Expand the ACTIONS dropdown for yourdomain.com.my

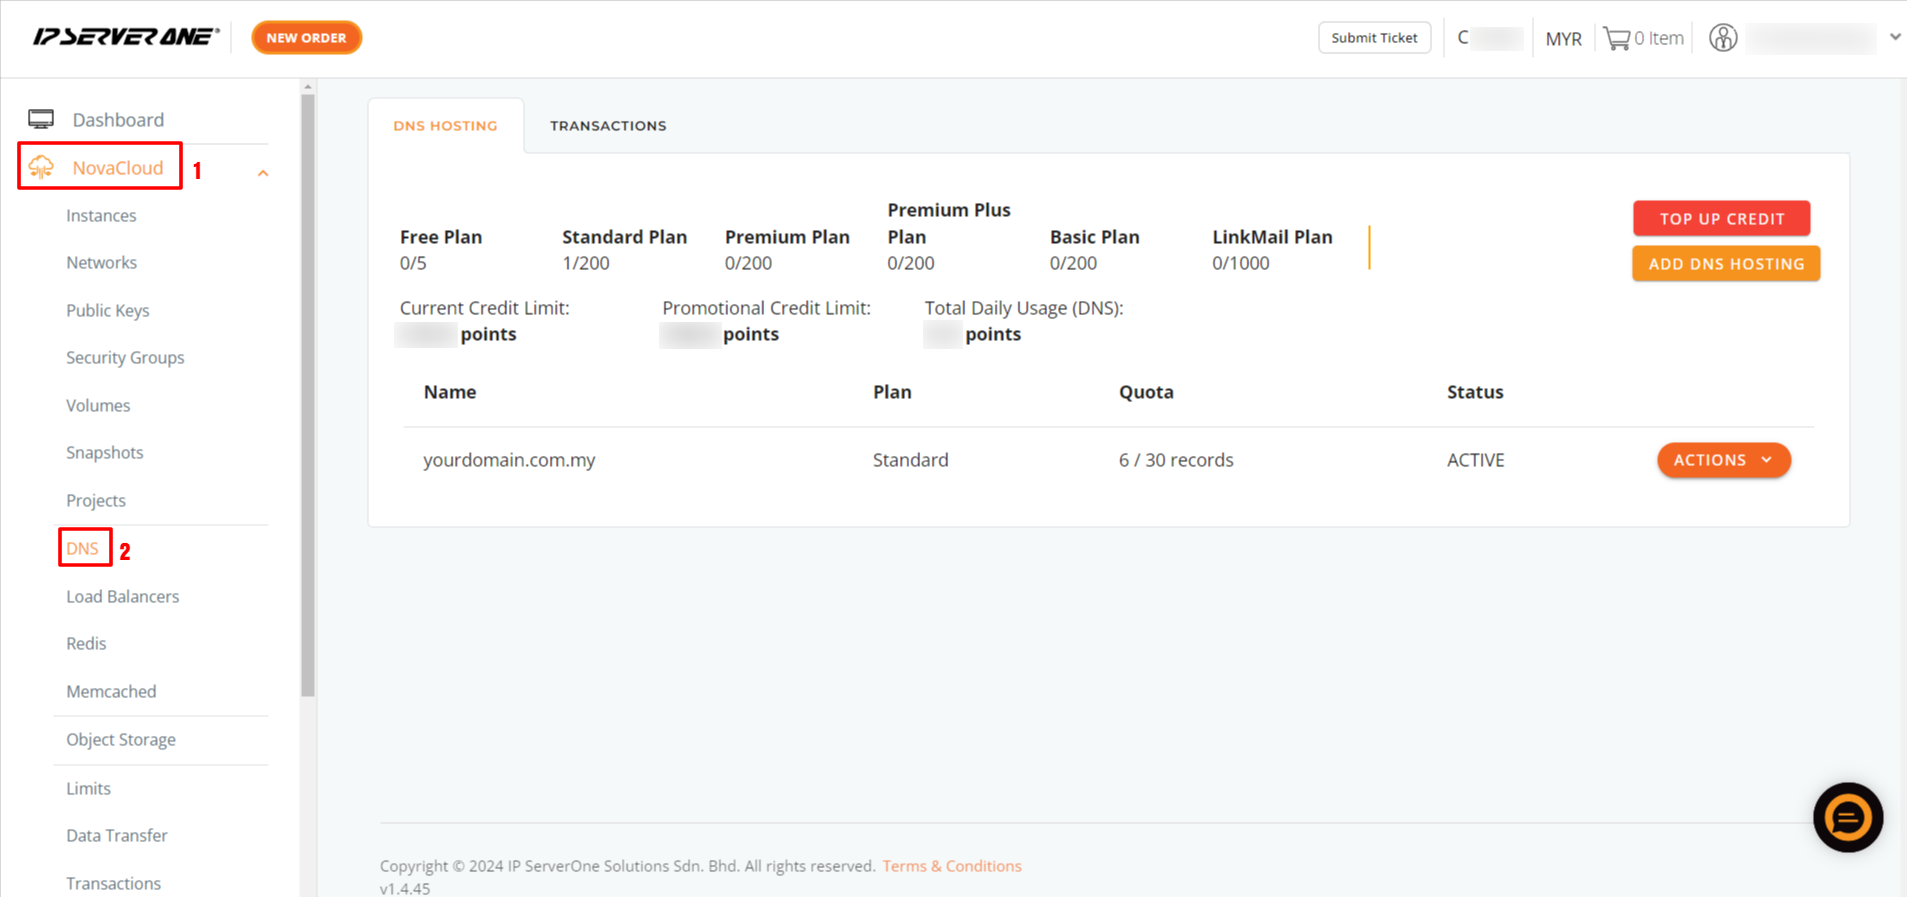click(x=1723, y=460)
